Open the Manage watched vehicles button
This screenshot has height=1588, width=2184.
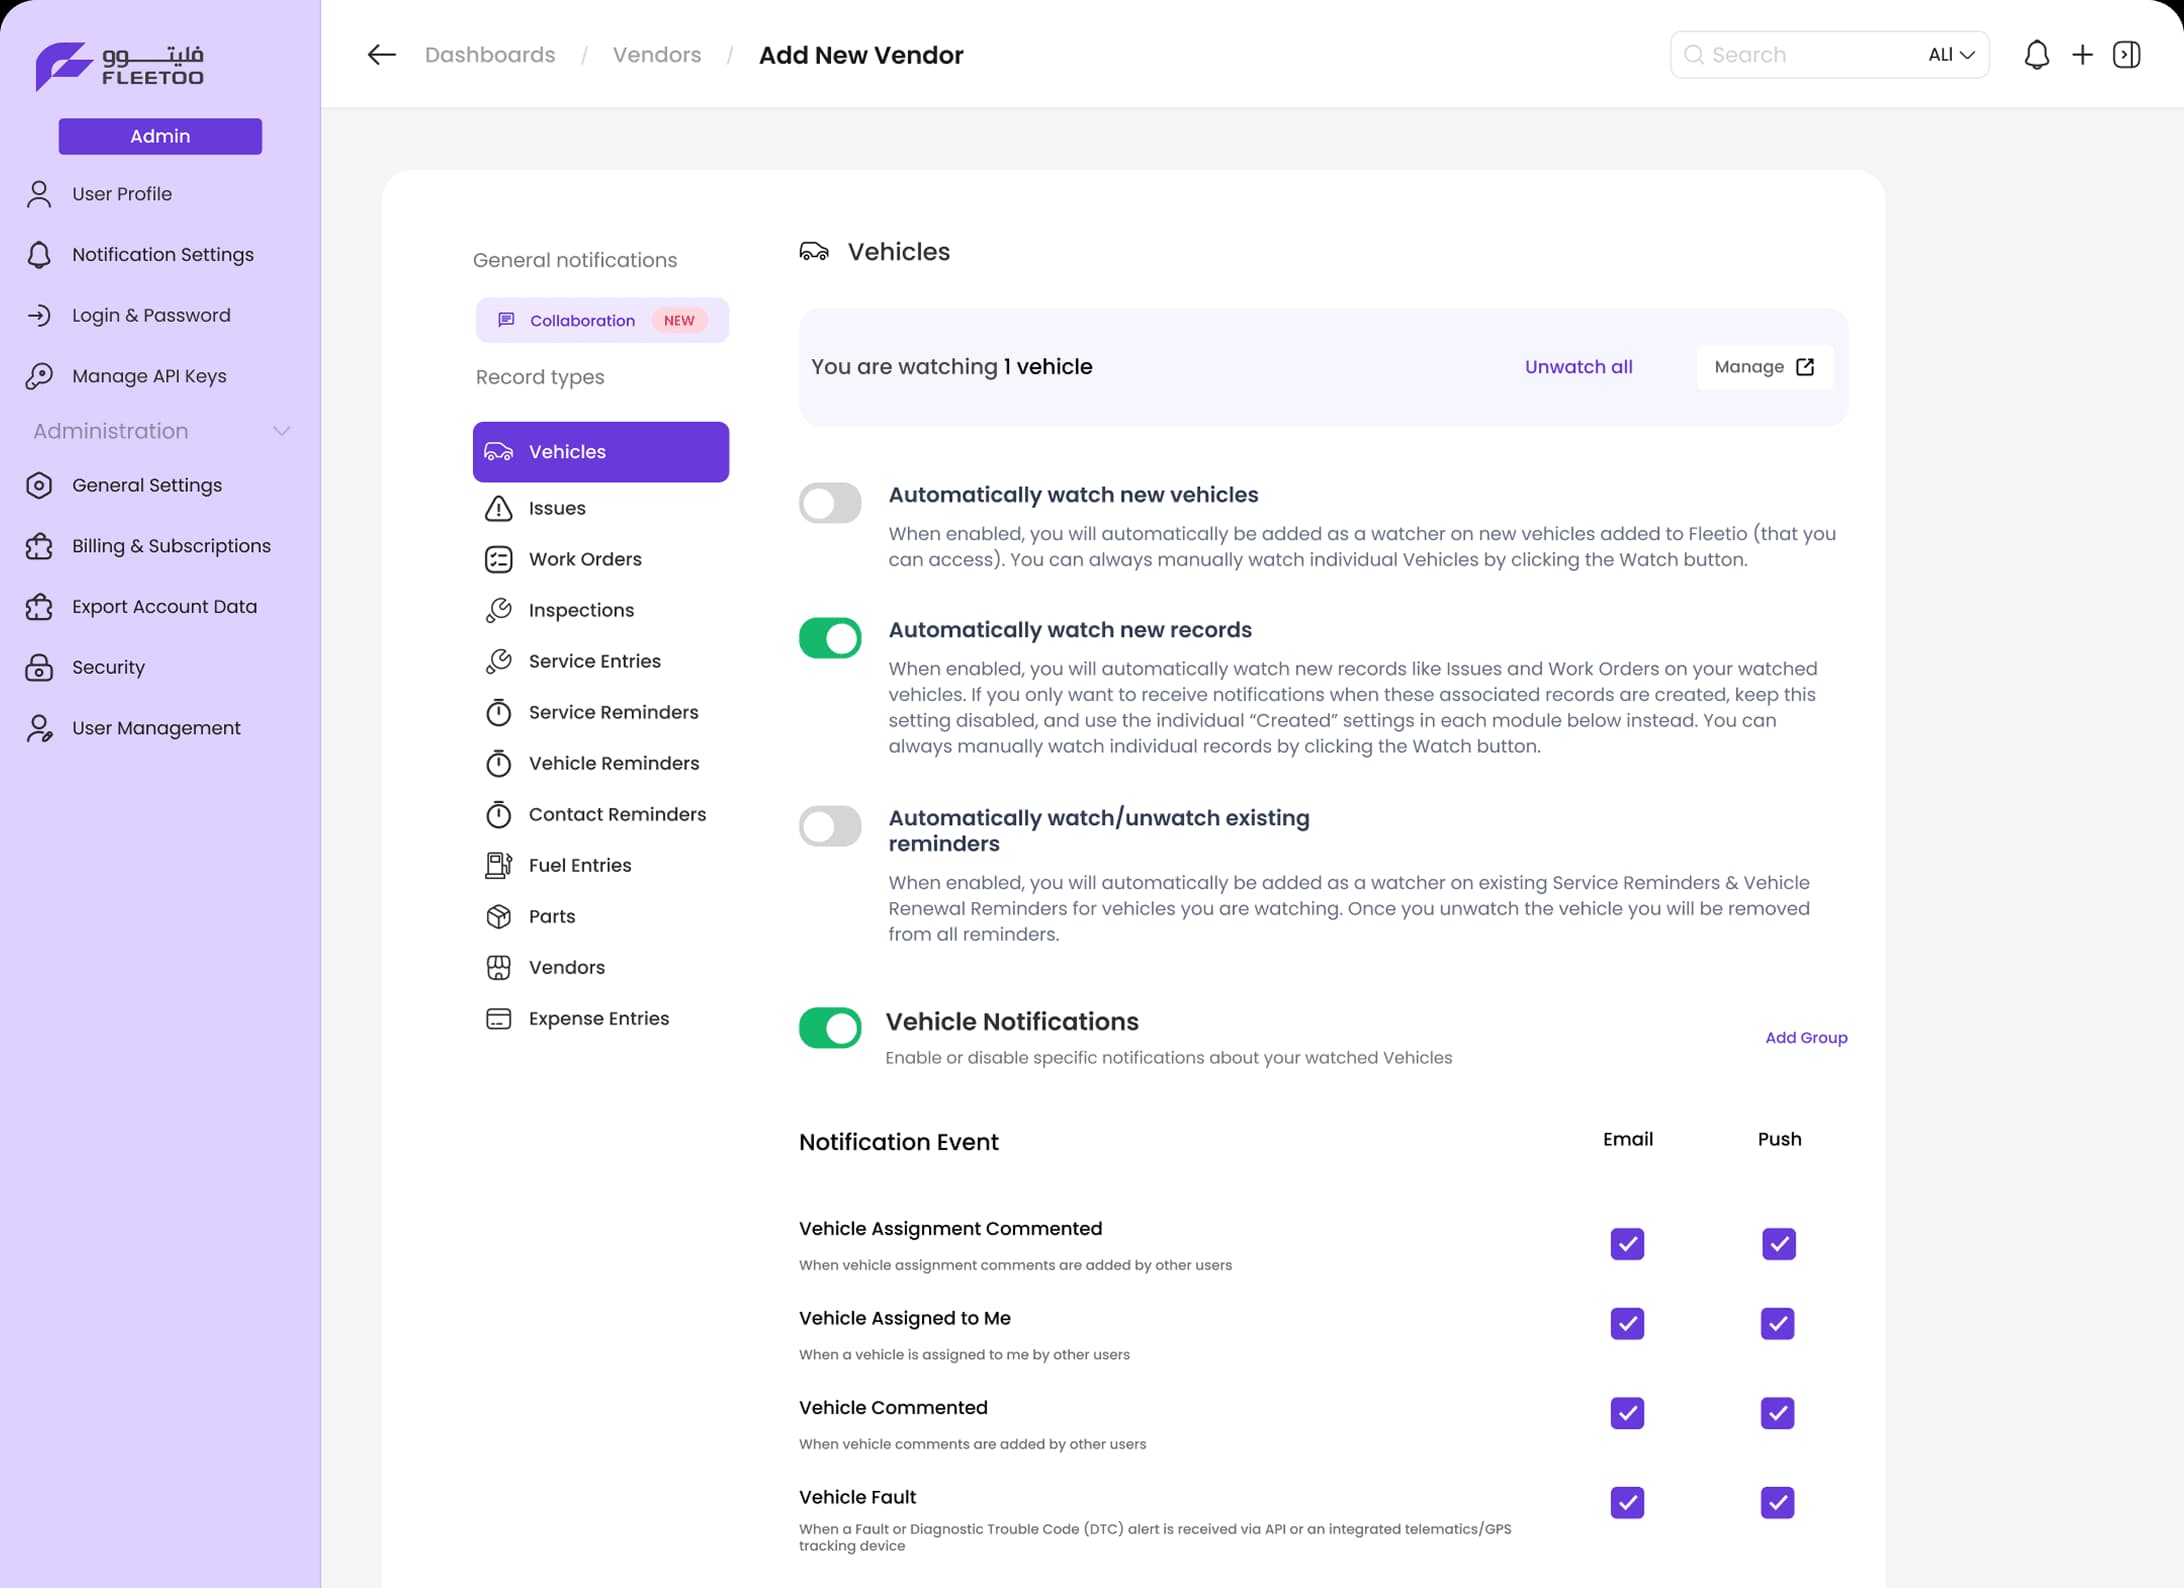tap(1762, 367)
